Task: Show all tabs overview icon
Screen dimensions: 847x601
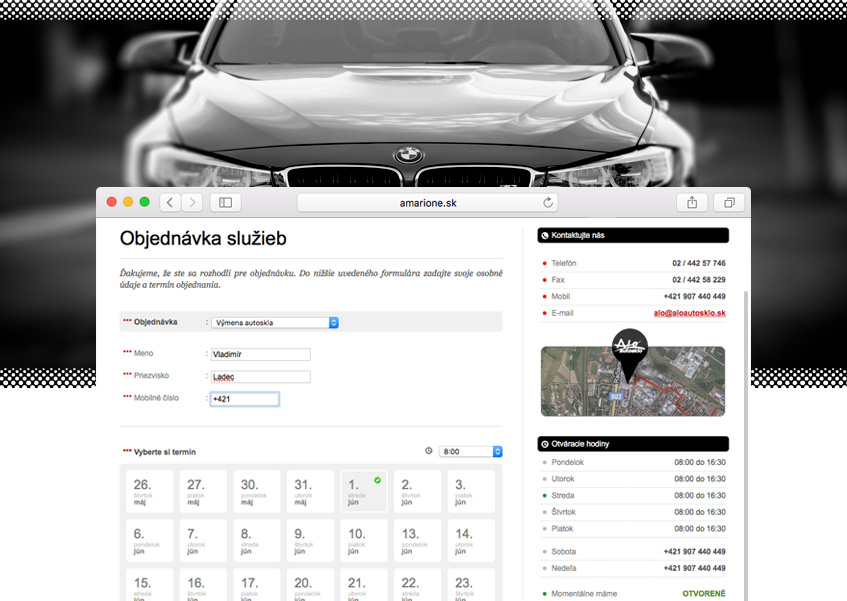Action: (729, 202)
